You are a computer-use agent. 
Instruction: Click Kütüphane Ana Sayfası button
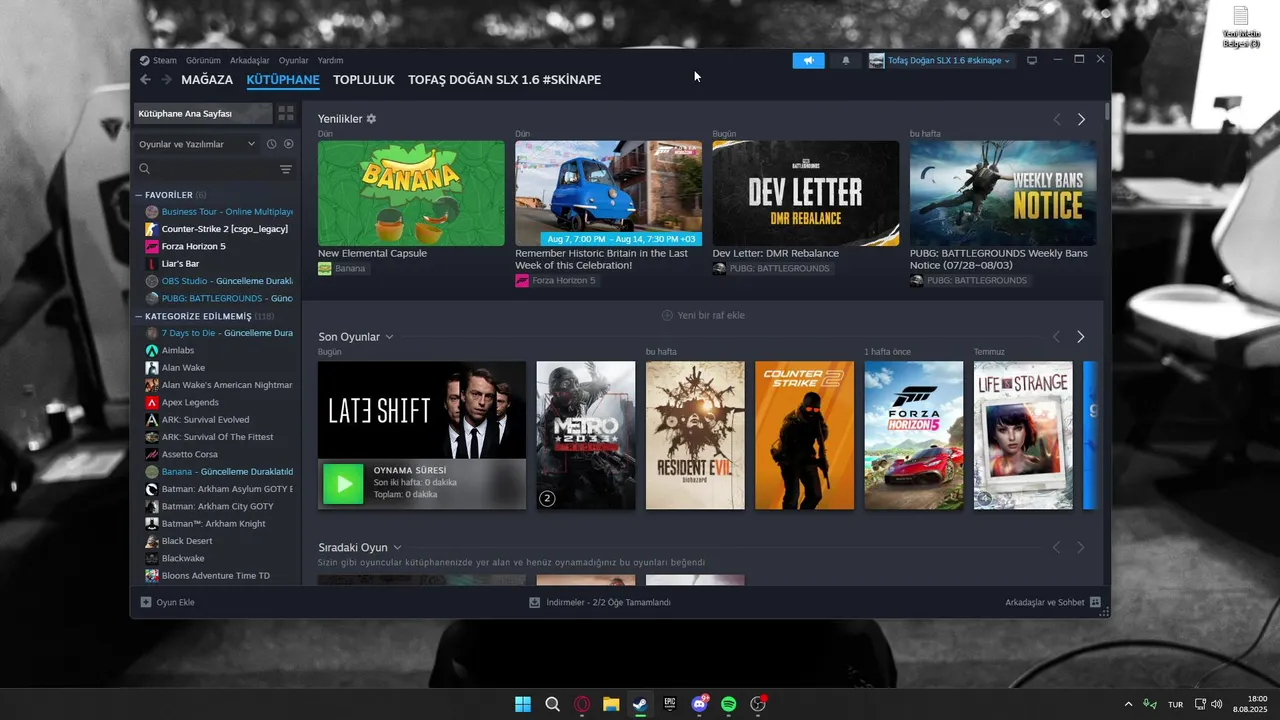coord(203,113)
